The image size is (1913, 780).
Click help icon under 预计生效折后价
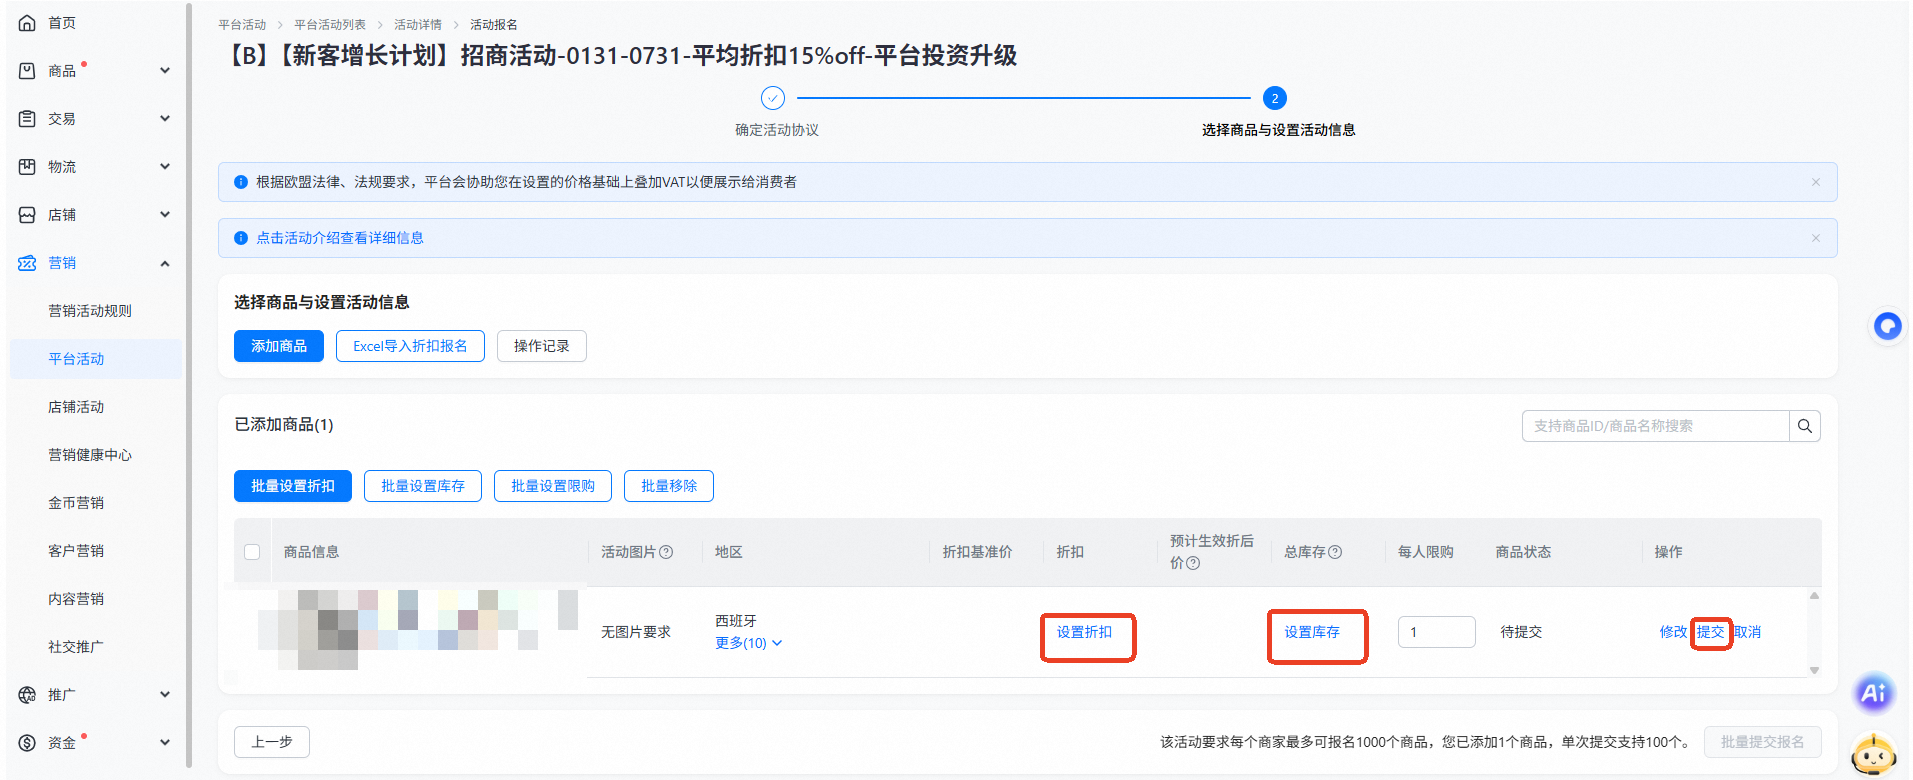tap(1193, 563)
